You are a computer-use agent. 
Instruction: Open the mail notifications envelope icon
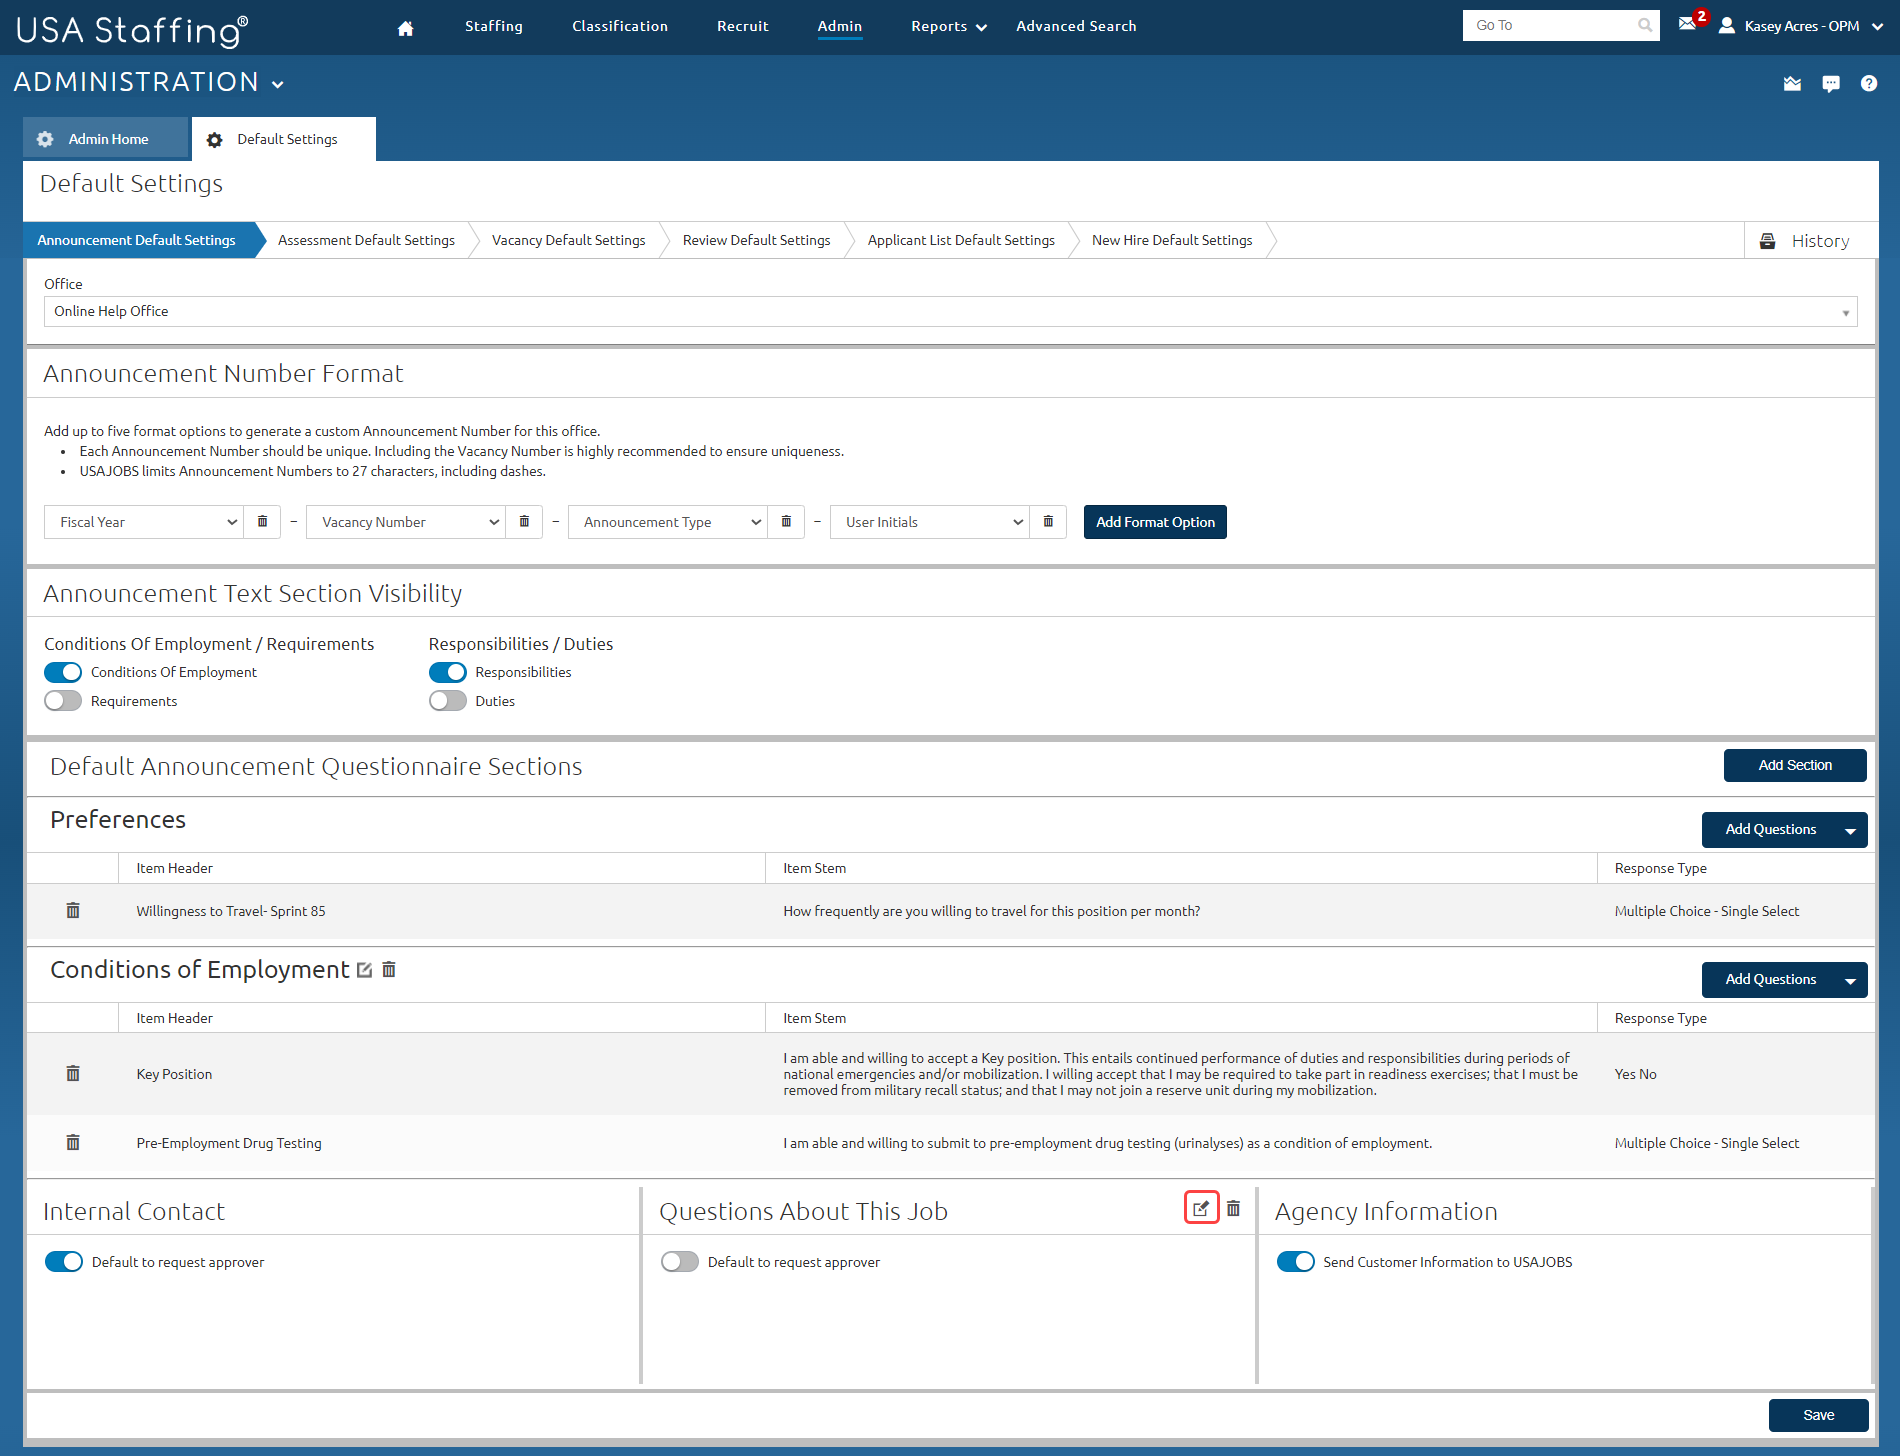1687,25
